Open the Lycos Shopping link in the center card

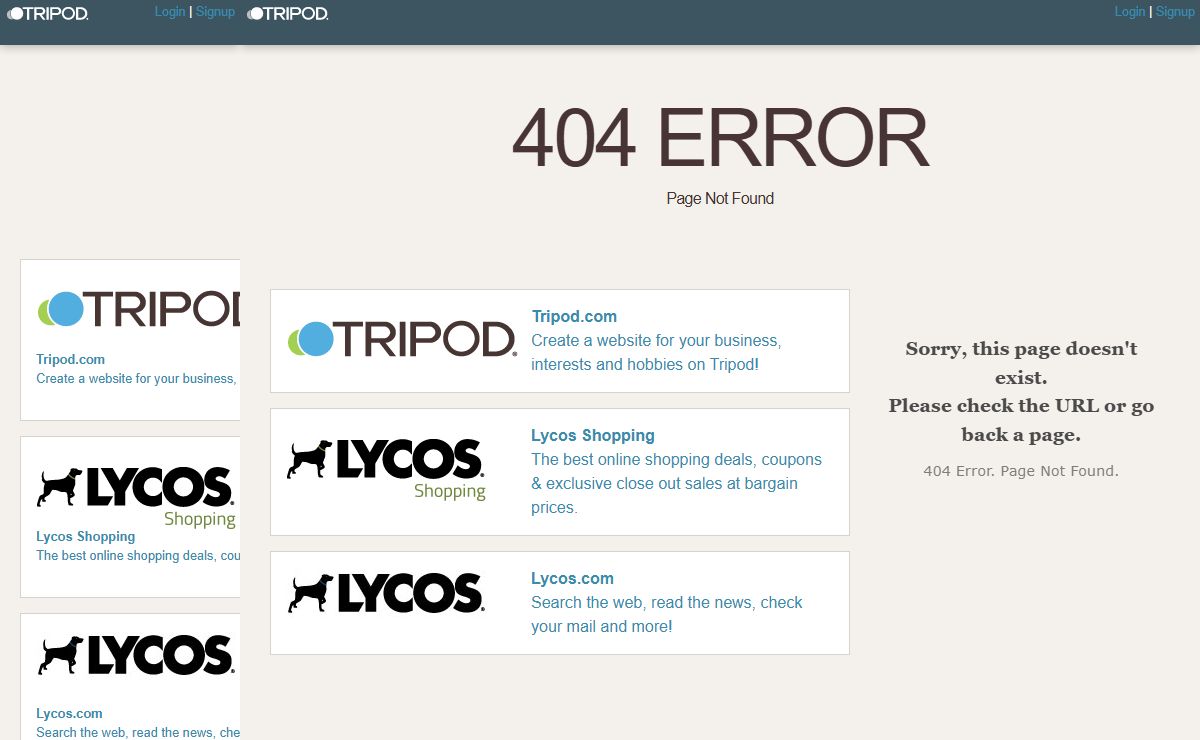593,435
